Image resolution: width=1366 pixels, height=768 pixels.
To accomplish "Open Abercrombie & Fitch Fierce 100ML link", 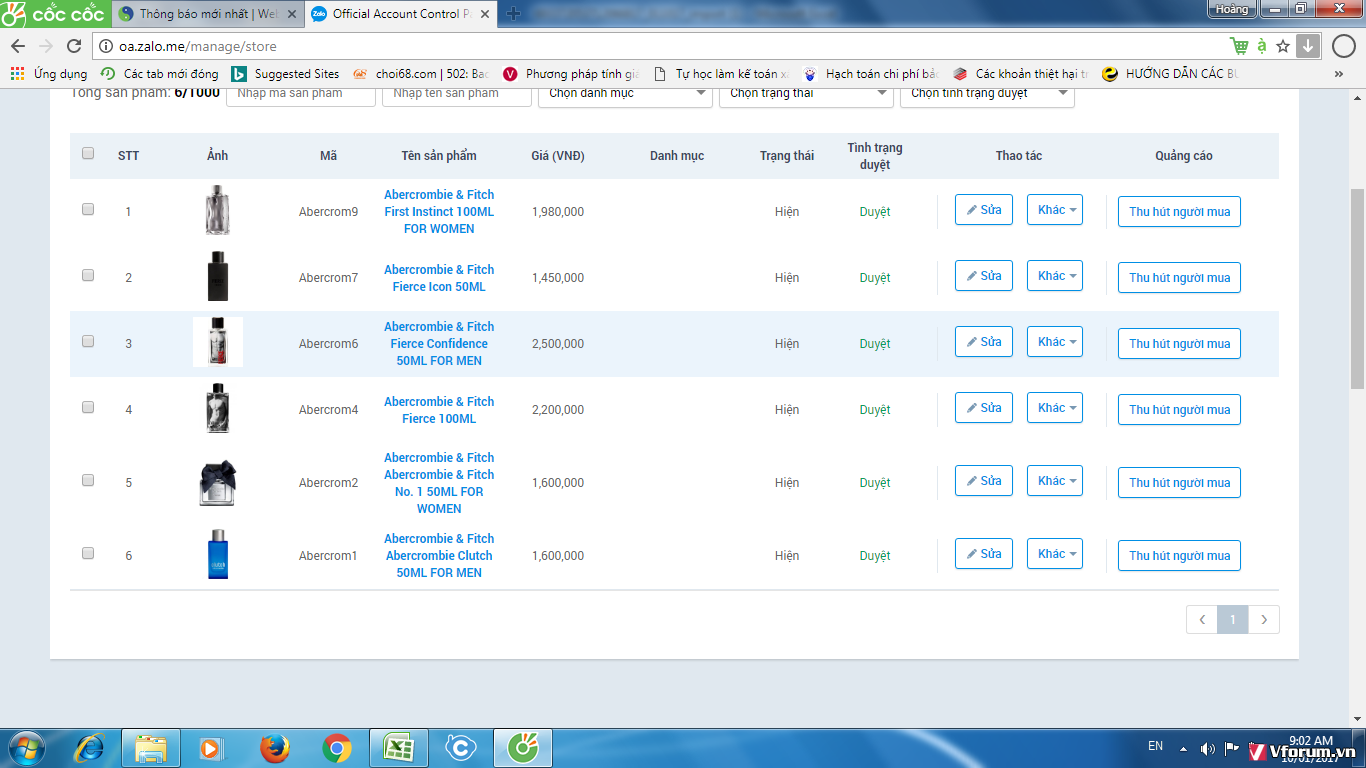I will [x=439, y=410].
